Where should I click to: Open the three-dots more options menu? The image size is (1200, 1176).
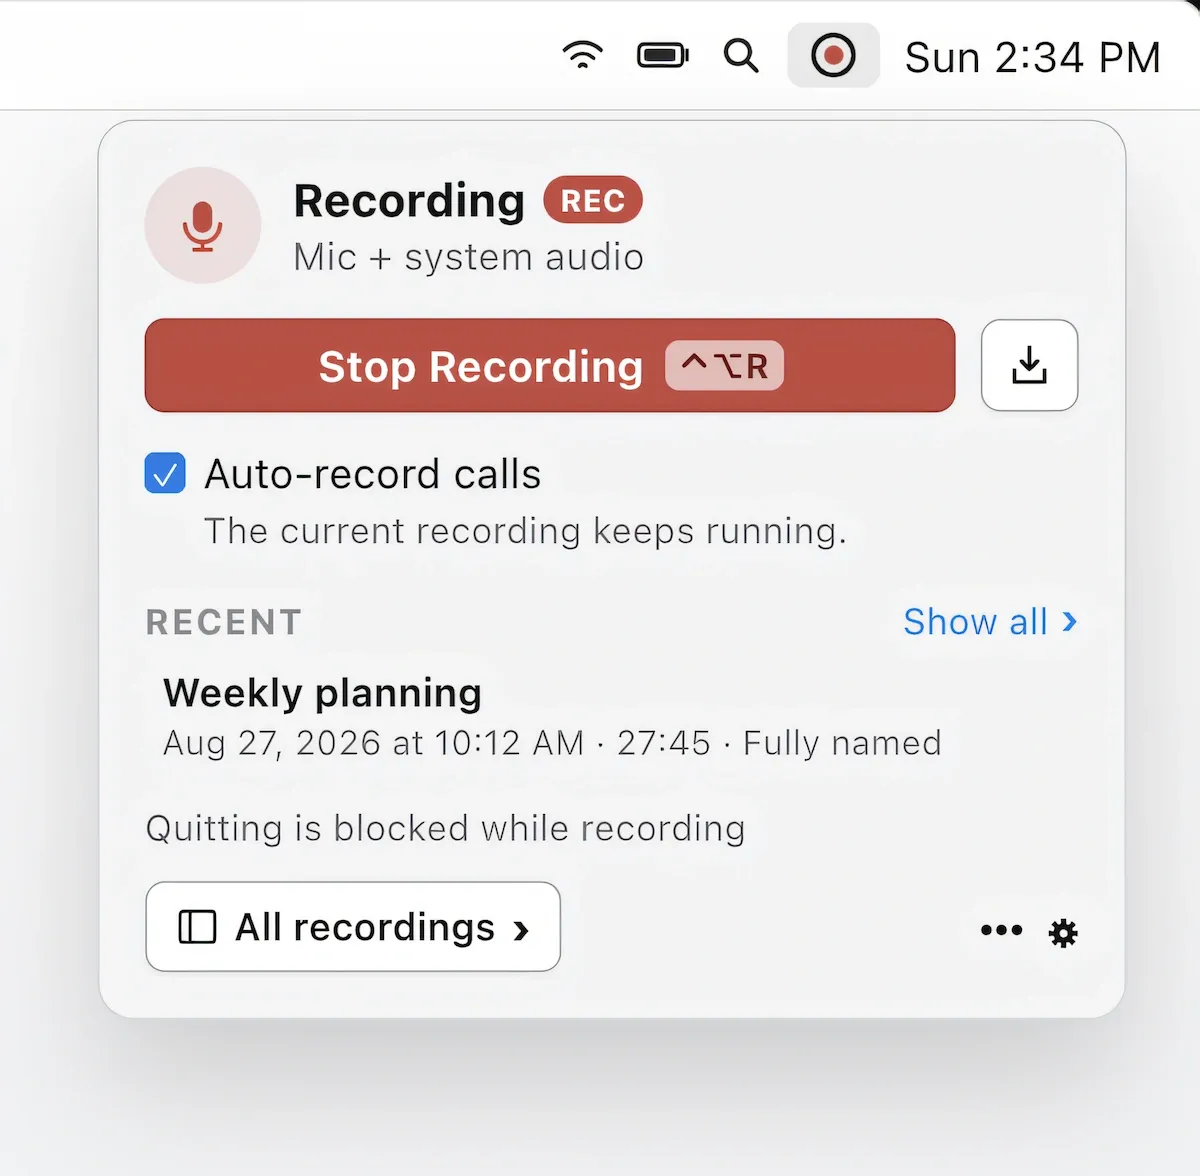1001,931
